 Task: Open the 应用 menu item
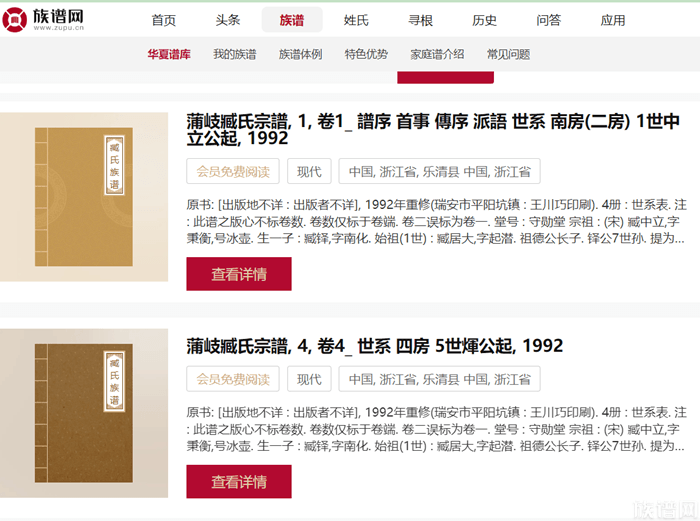click(x=613, y=20)
